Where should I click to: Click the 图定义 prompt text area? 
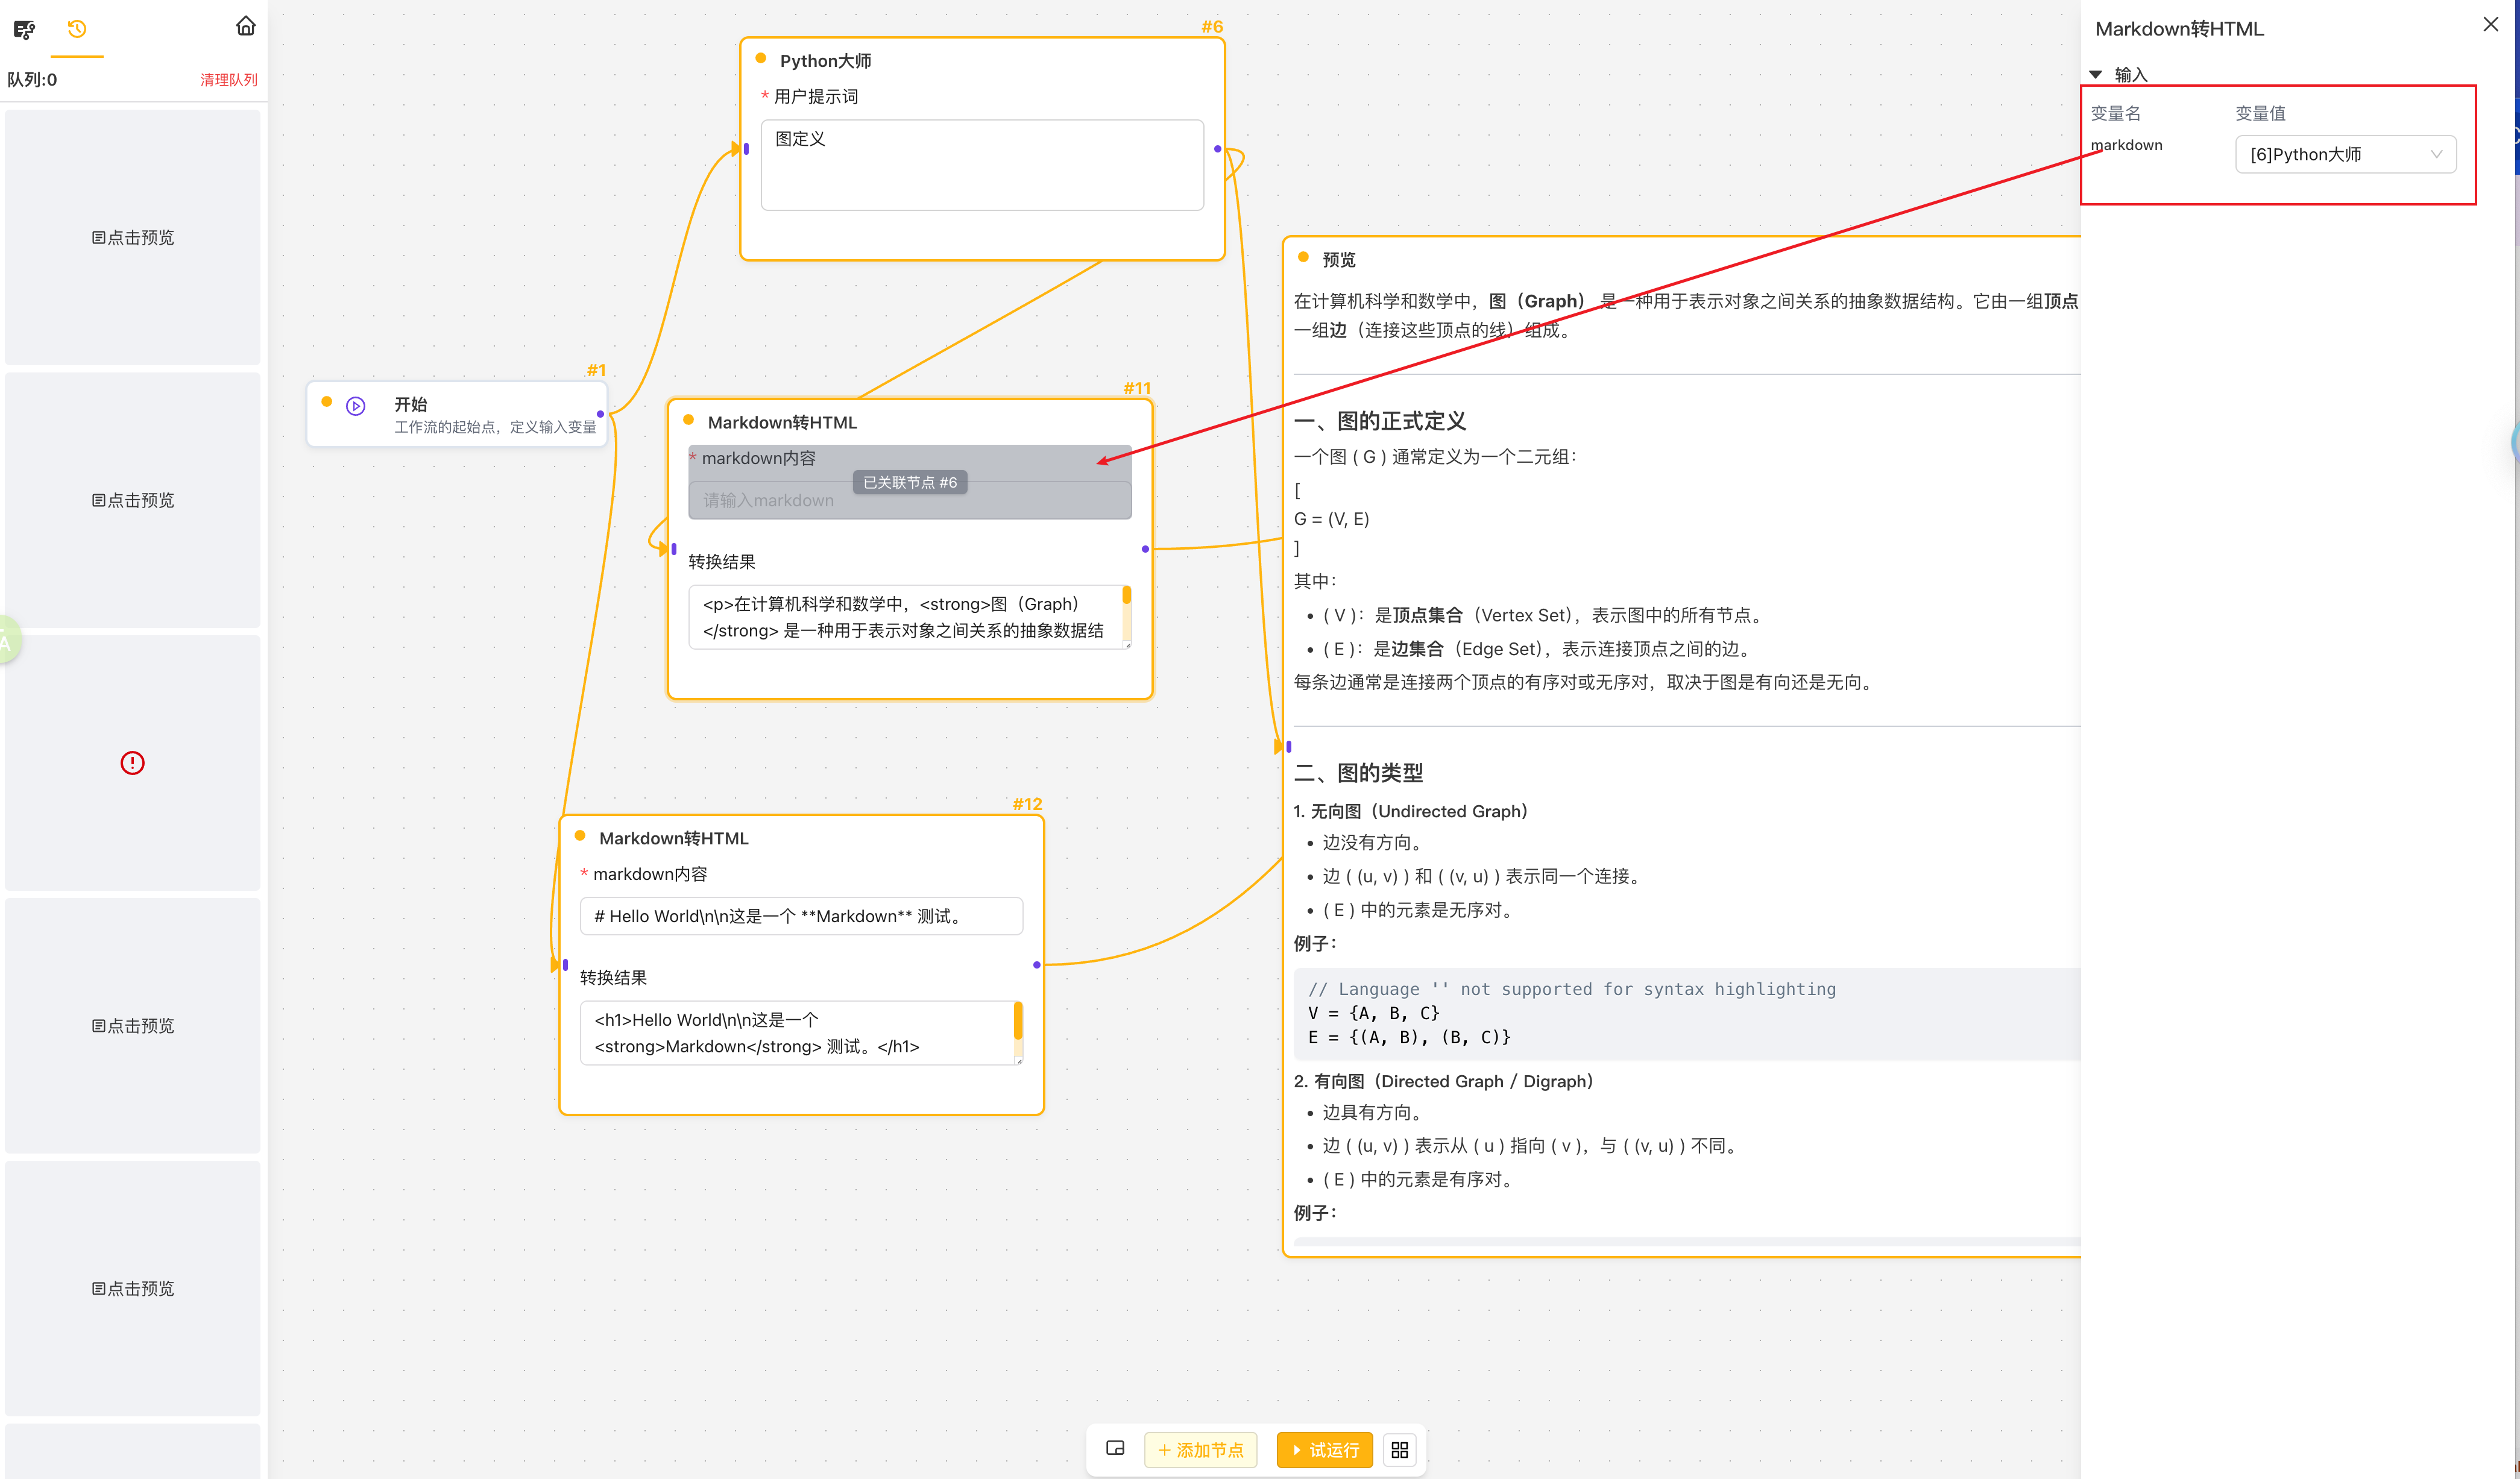[981, 165]
